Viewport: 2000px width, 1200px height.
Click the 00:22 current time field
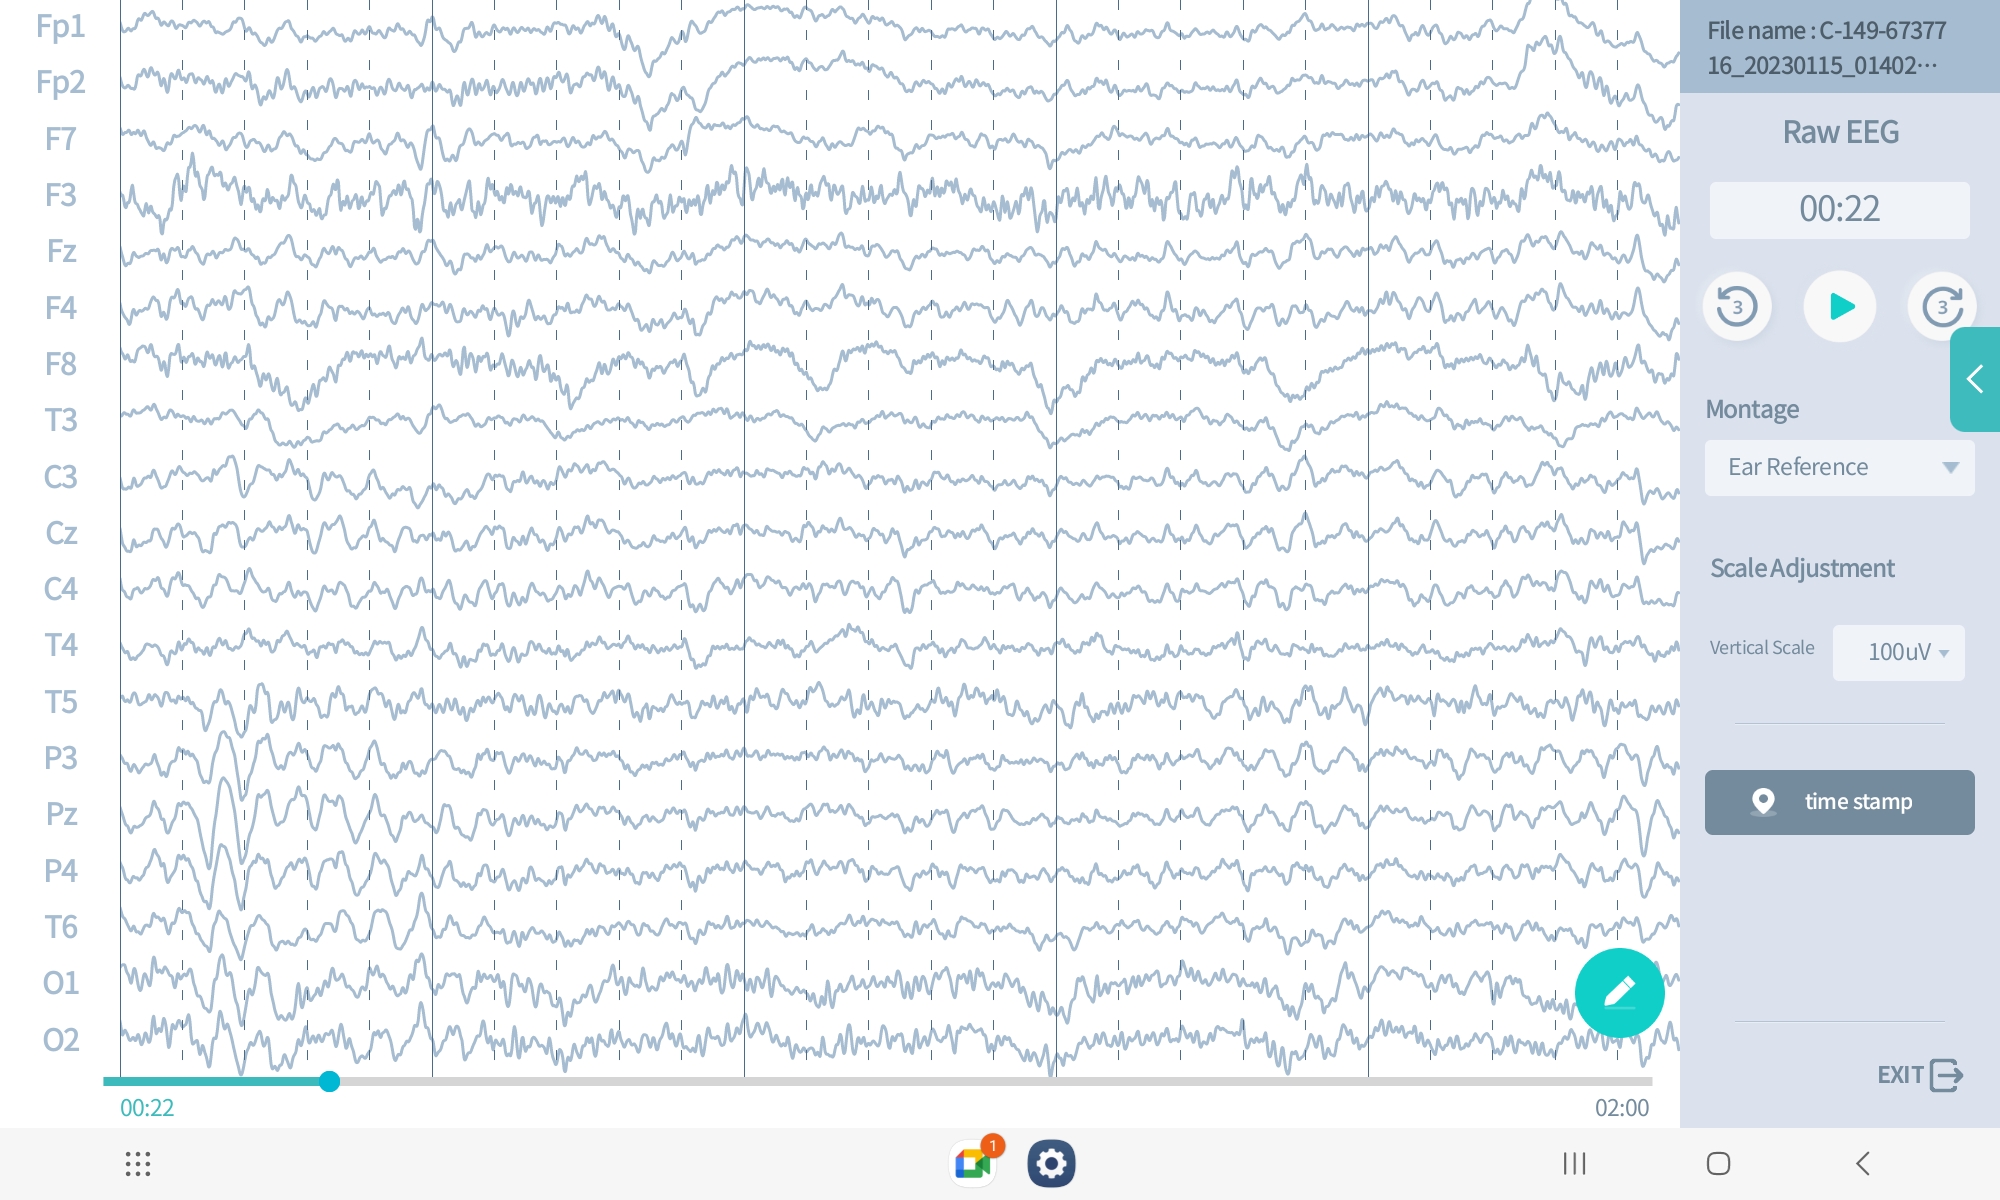pyautogui.click(x=1839, y=210)
